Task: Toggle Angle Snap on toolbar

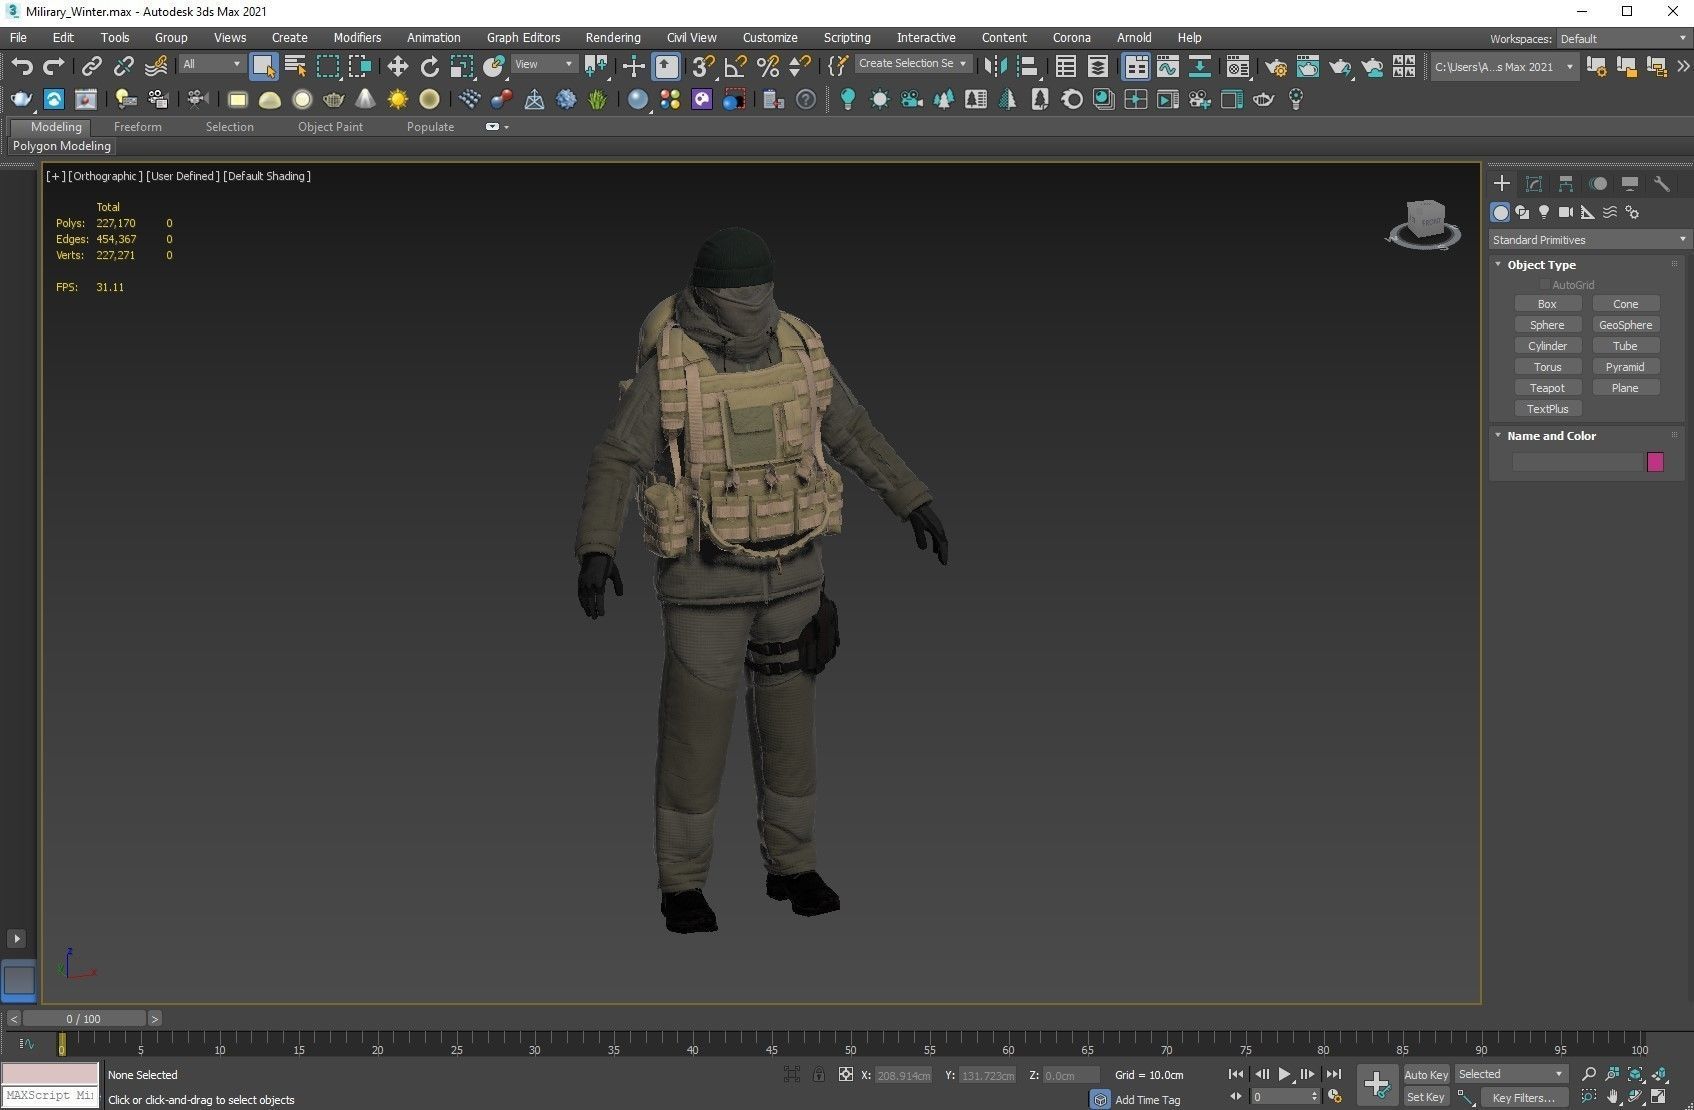Action: point(735,66)
